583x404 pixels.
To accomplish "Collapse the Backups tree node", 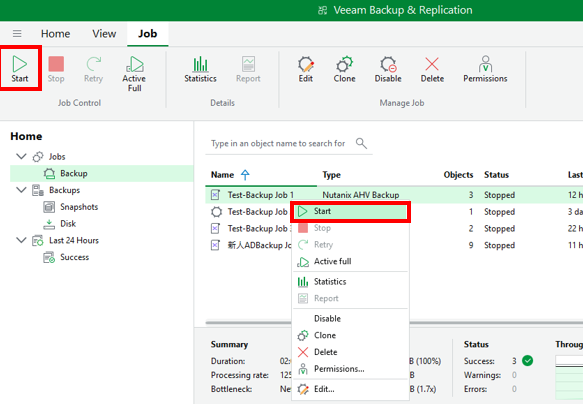I will coord(22,190).
